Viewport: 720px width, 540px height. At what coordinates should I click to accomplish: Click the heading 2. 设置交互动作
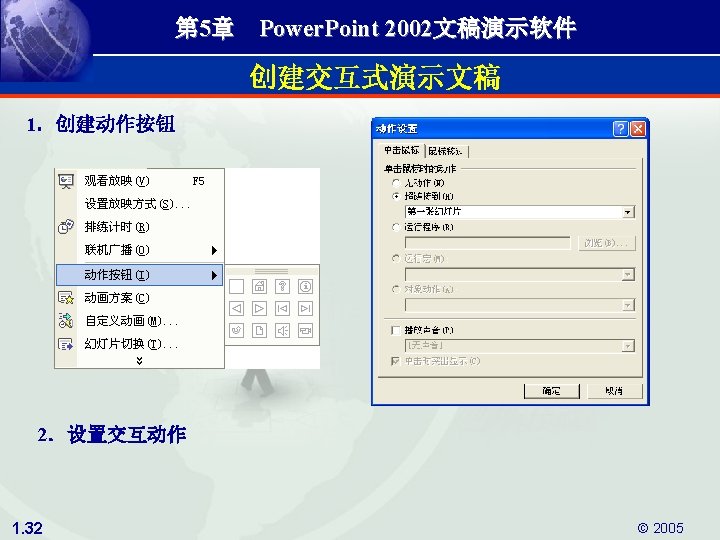tap(112, 435)
